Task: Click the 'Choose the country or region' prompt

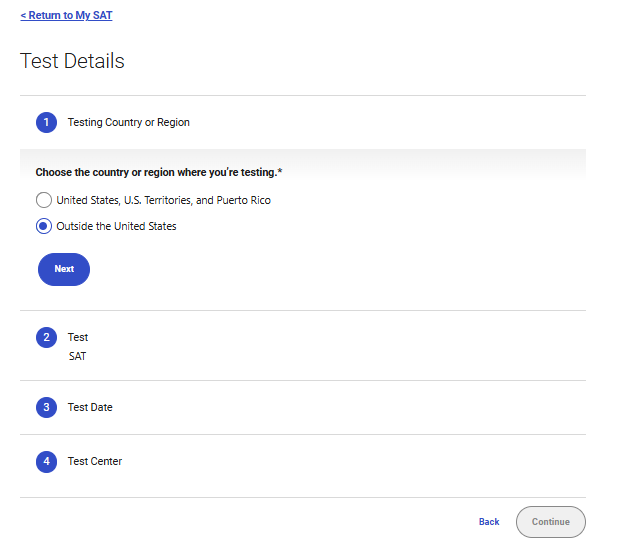Action: [155, 172]
